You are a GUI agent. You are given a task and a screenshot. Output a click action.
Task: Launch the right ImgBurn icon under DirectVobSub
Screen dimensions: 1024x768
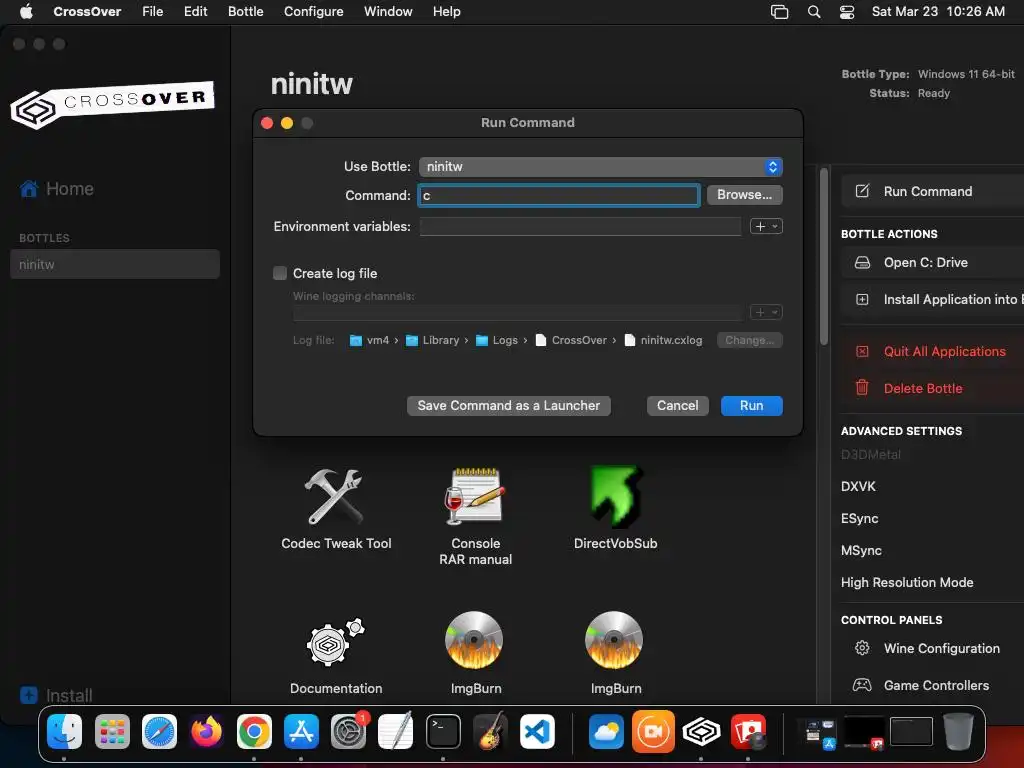coord(615,640)
